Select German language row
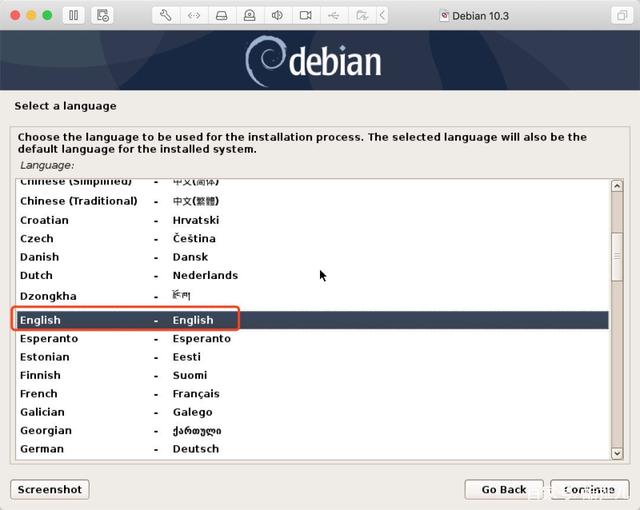640x510 pixels. pyautogui.click(x=312, y=449)
